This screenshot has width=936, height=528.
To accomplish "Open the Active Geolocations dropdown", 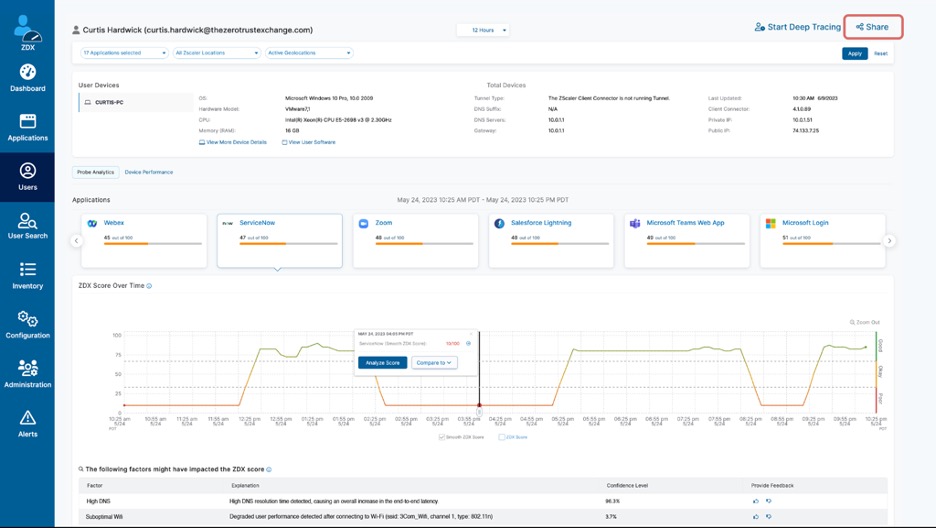I will [x=308, y=53].
